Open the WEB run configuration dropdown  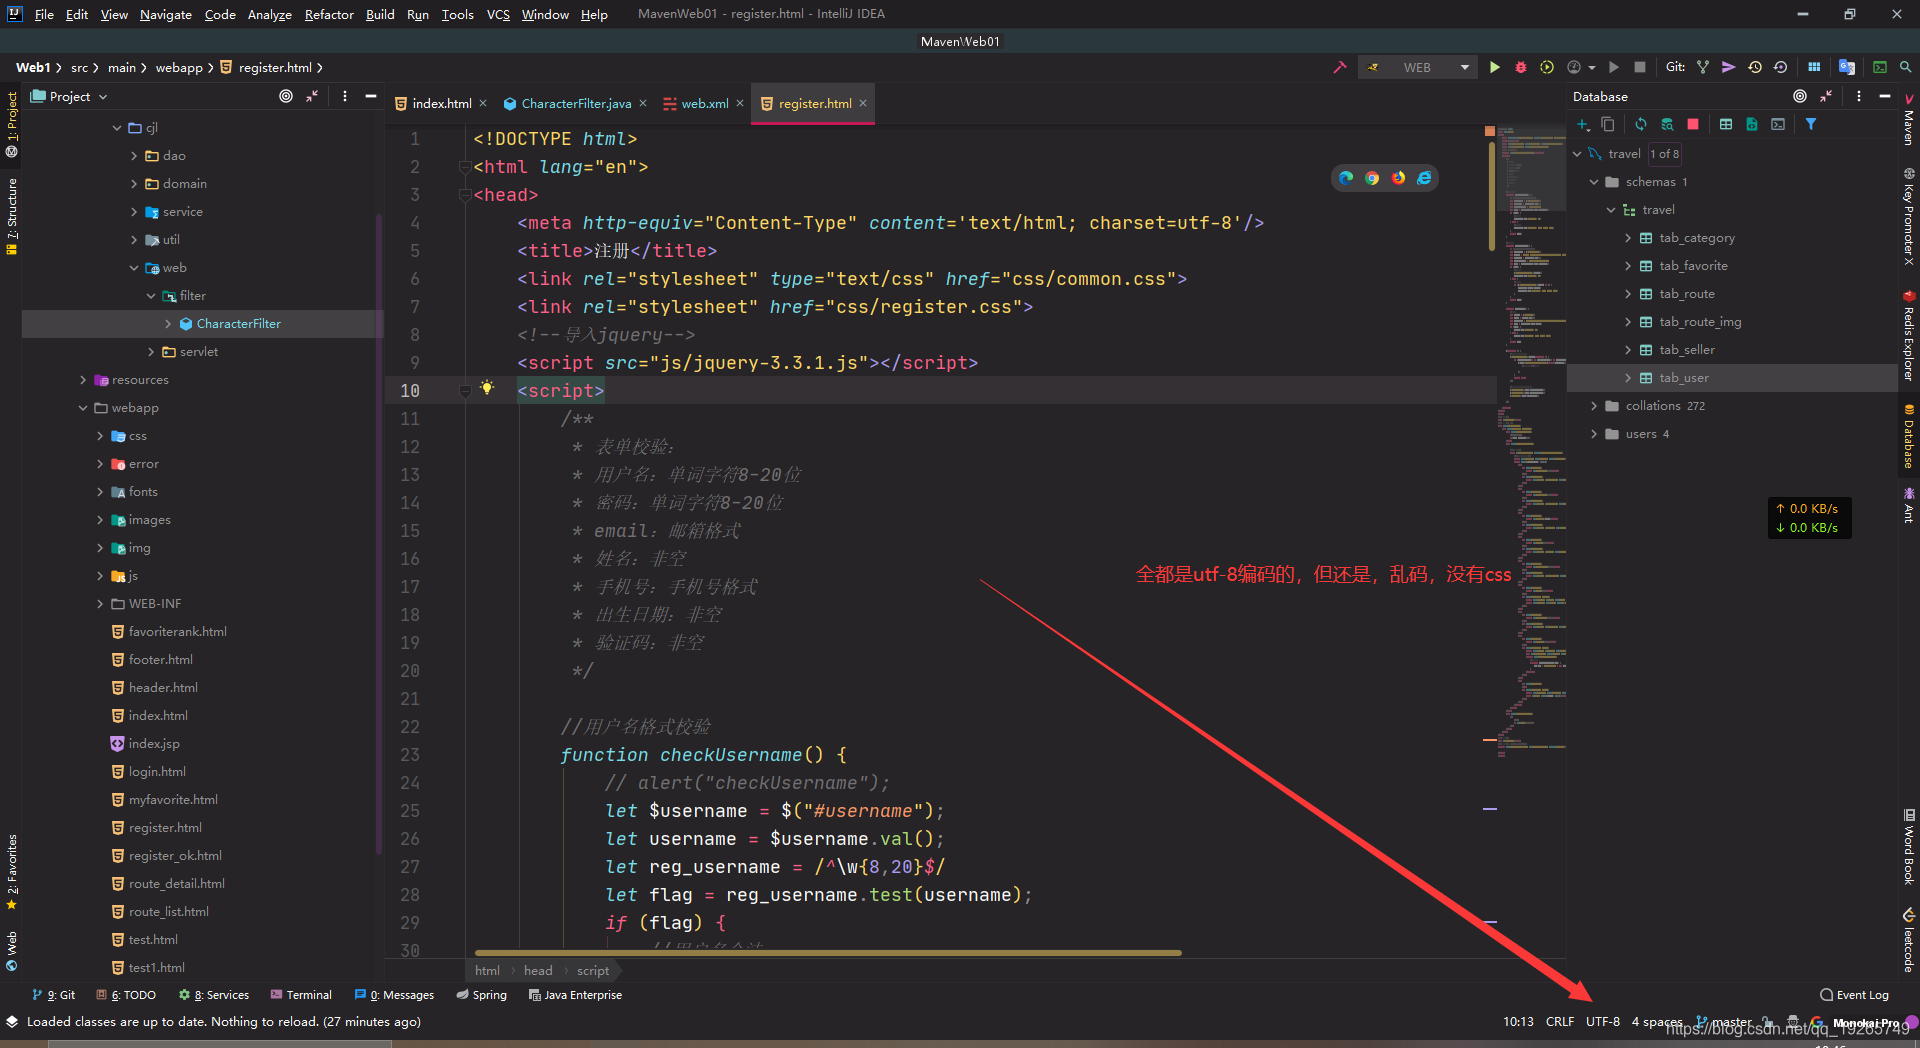tap(1417, 67)
